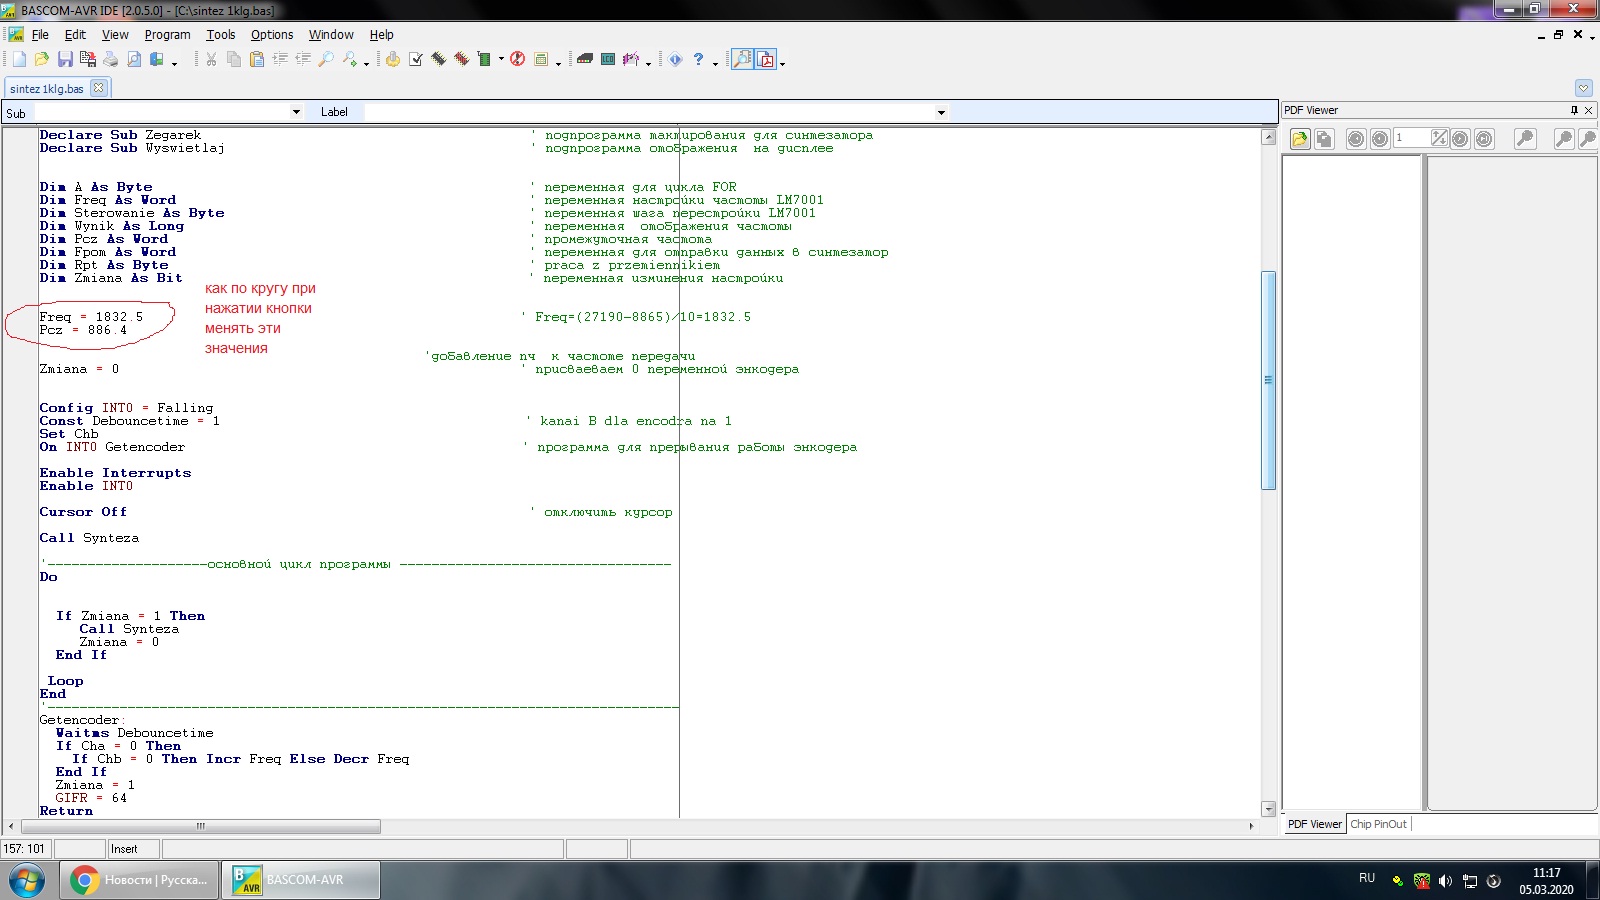Click the Print icon in the toolbar

click(111, 60)
